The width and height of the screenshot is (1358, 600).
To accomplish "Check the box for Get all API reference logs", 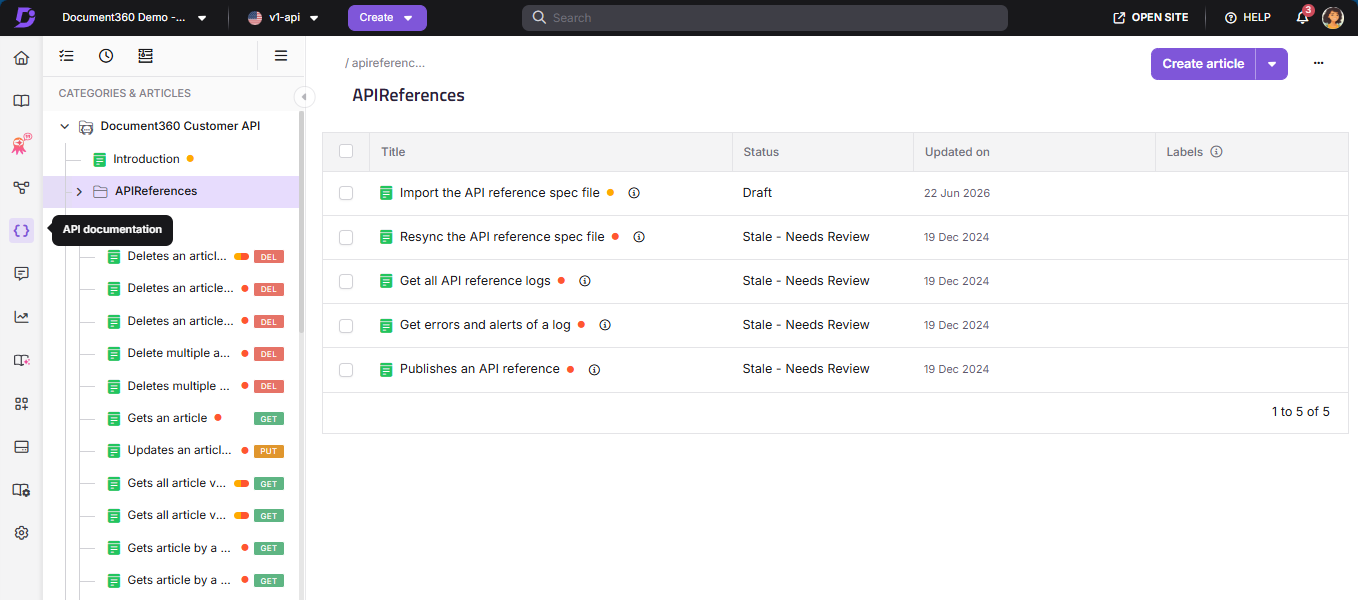I will (x=346, y=282).
